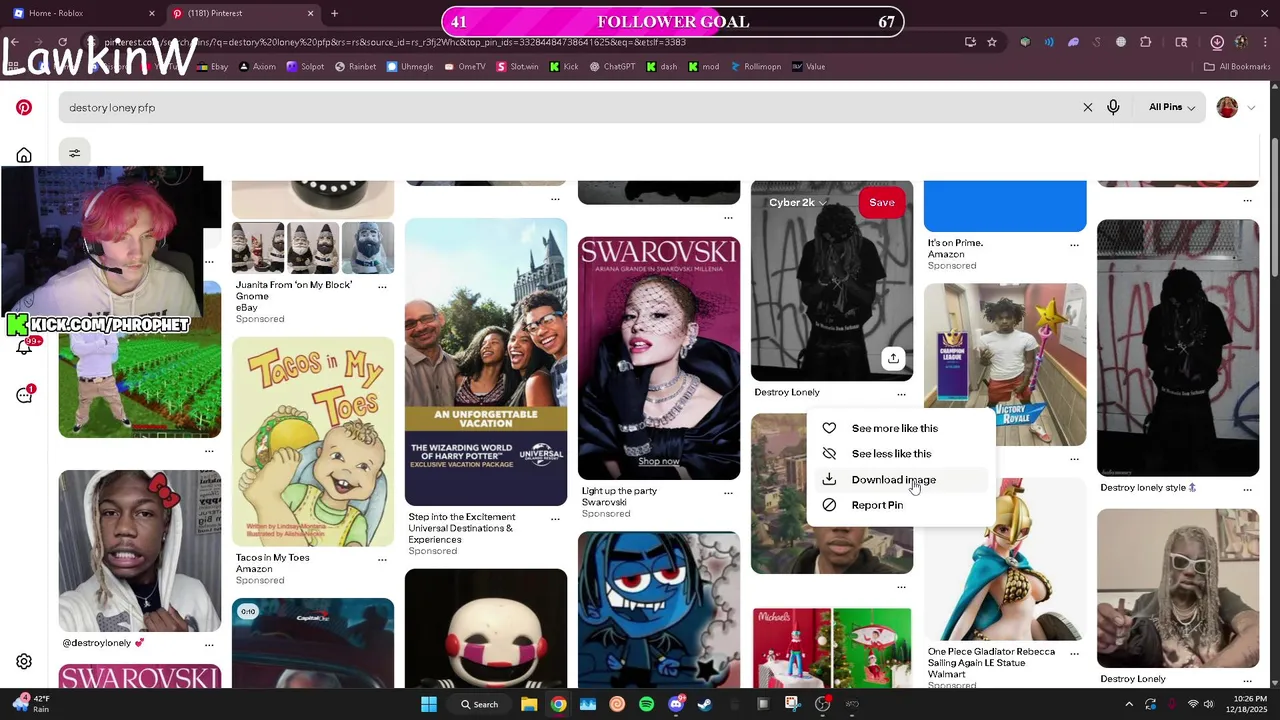Start voice search with the microphone icon
1280x720 pixels.
[1113, 107]
